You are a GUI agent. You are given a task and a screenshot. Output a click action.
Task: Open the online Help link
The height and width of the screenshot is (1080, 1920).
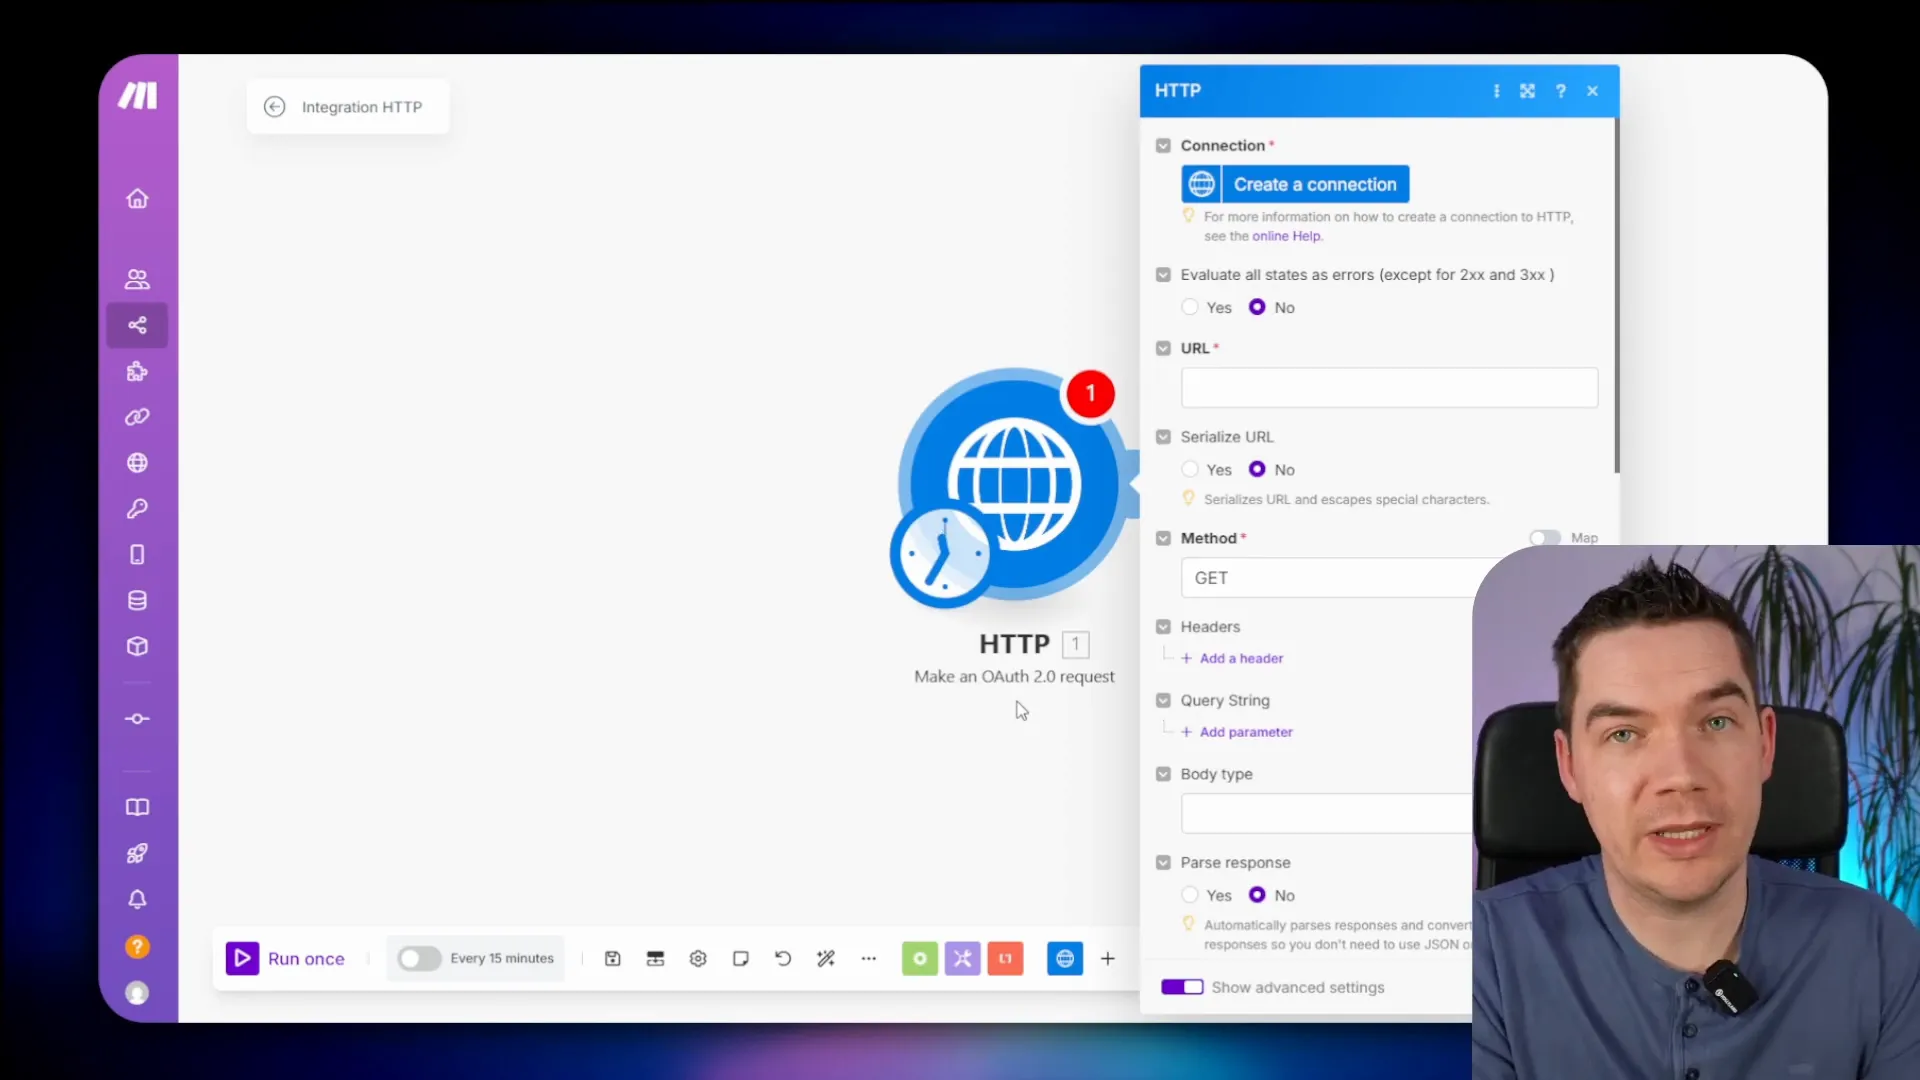pyautogui.click(x=1286, y=236)
